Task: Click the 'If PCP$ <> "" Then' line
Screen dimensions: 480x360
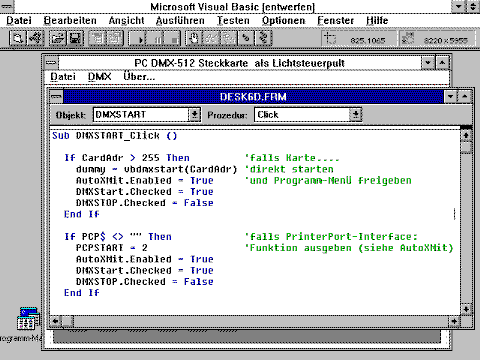Action: coord(118,236)
